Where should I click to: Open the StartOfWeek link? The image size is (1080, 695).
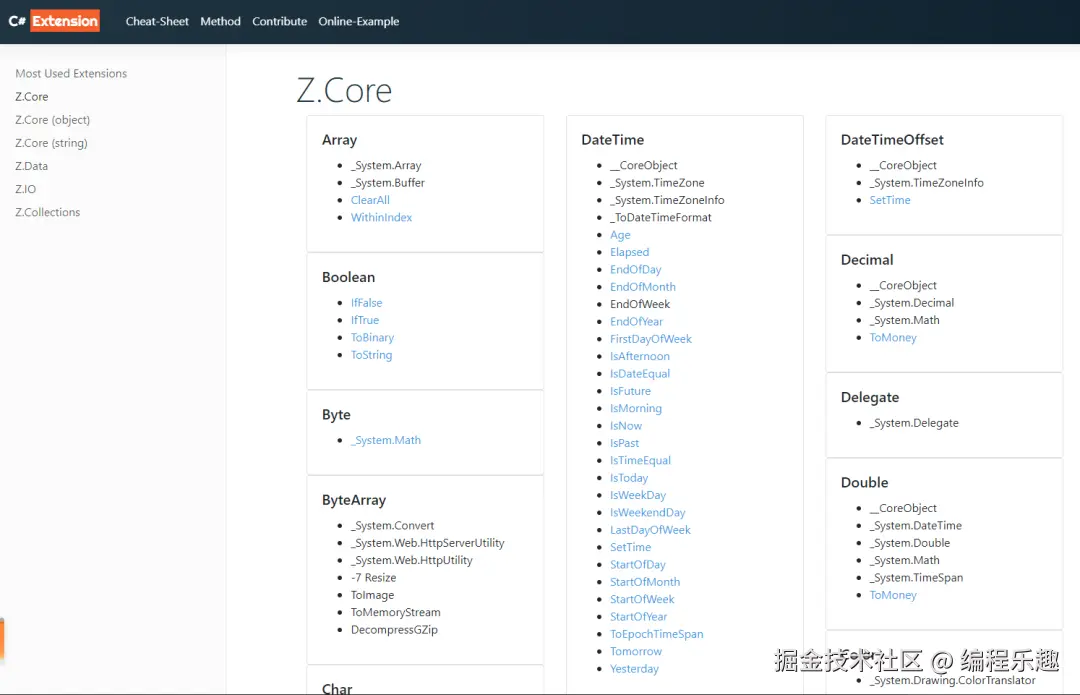(642, 599)
